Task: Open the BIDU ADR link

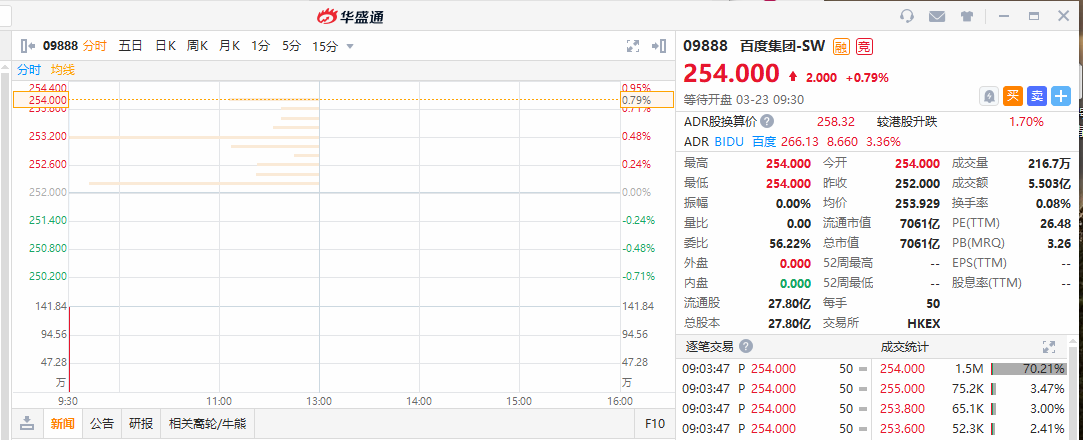Action: [729, 141]
